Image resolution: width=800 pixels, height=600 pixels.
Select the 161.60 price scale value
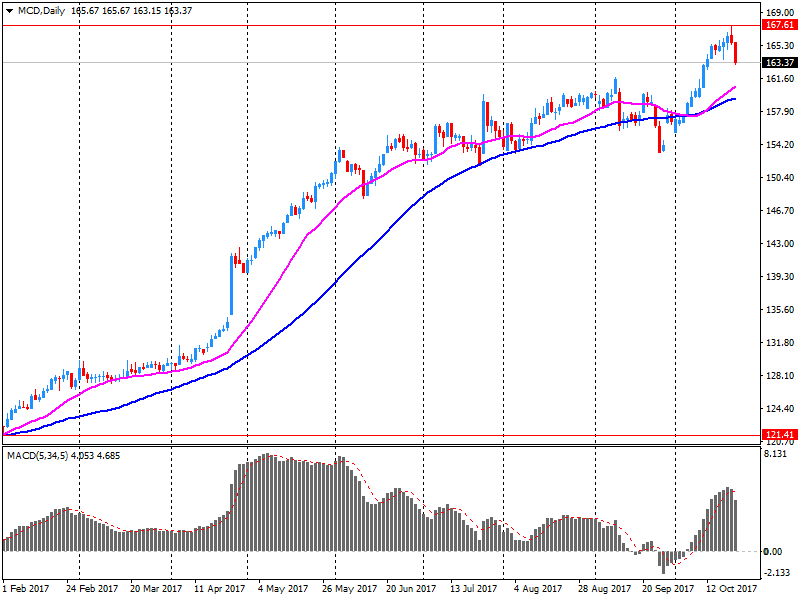[780, 79]
